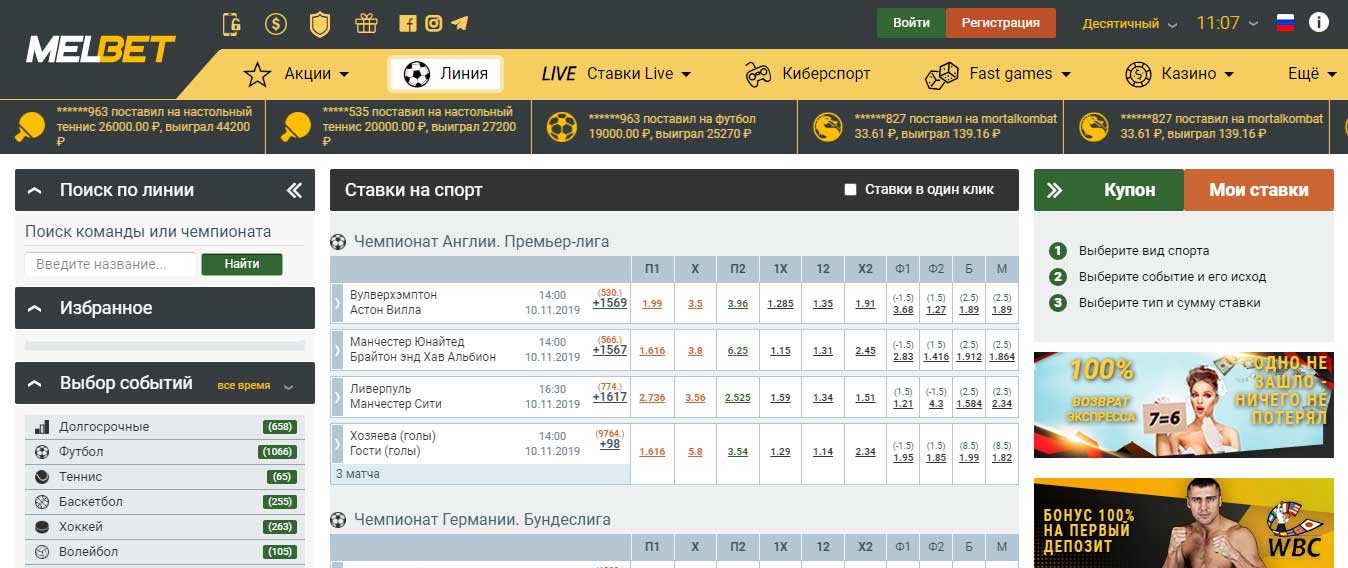Click the dice Fast games icon
The width and height of the screenshot is (1348, 568).
tap(942, 74)
